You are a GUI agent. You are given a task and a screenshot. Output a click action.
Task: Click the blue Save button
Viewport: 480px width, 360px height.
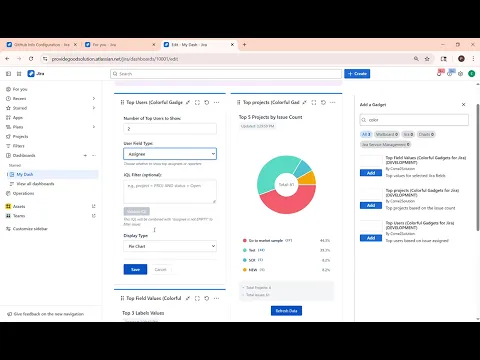click(x=135, y=269)
